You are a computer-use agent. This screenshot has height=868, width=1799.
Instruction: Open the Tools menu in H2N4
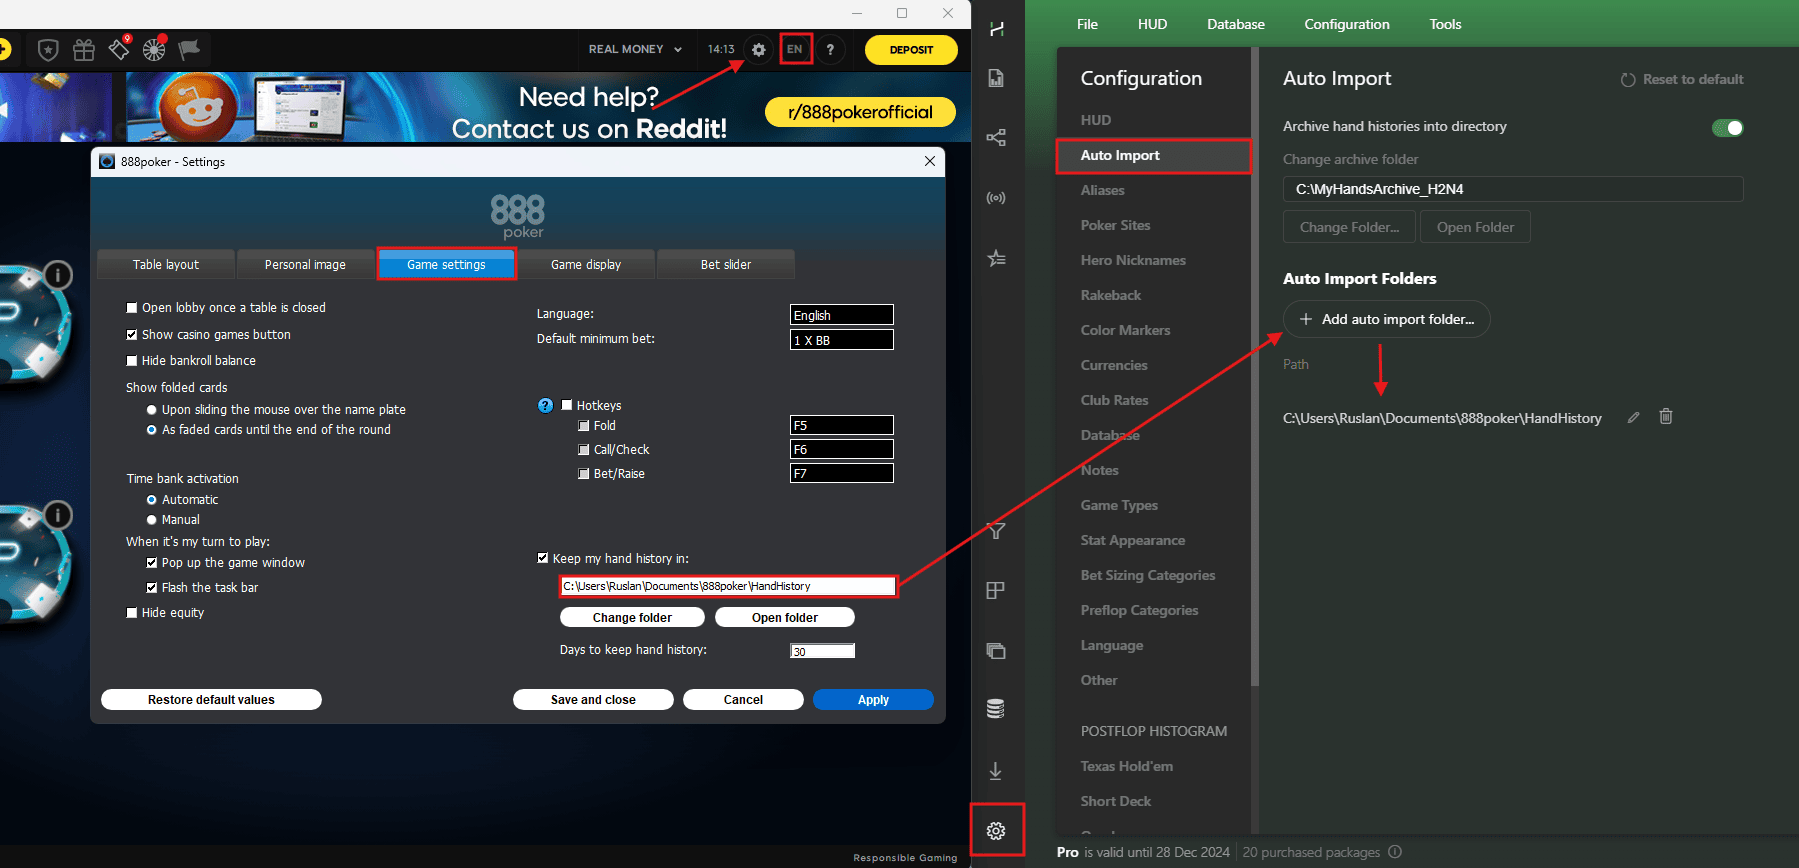click(x=1445, y=24)
